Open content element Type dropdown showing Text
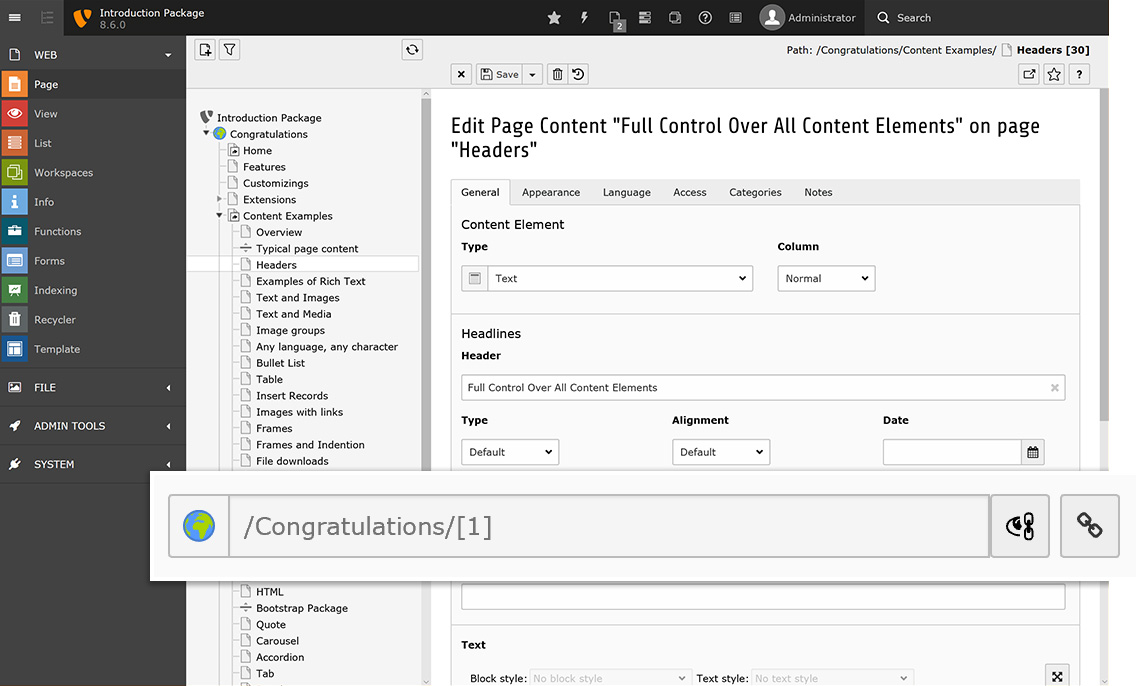Viewport: 1140px width, 686px height. tap(619, 278)
